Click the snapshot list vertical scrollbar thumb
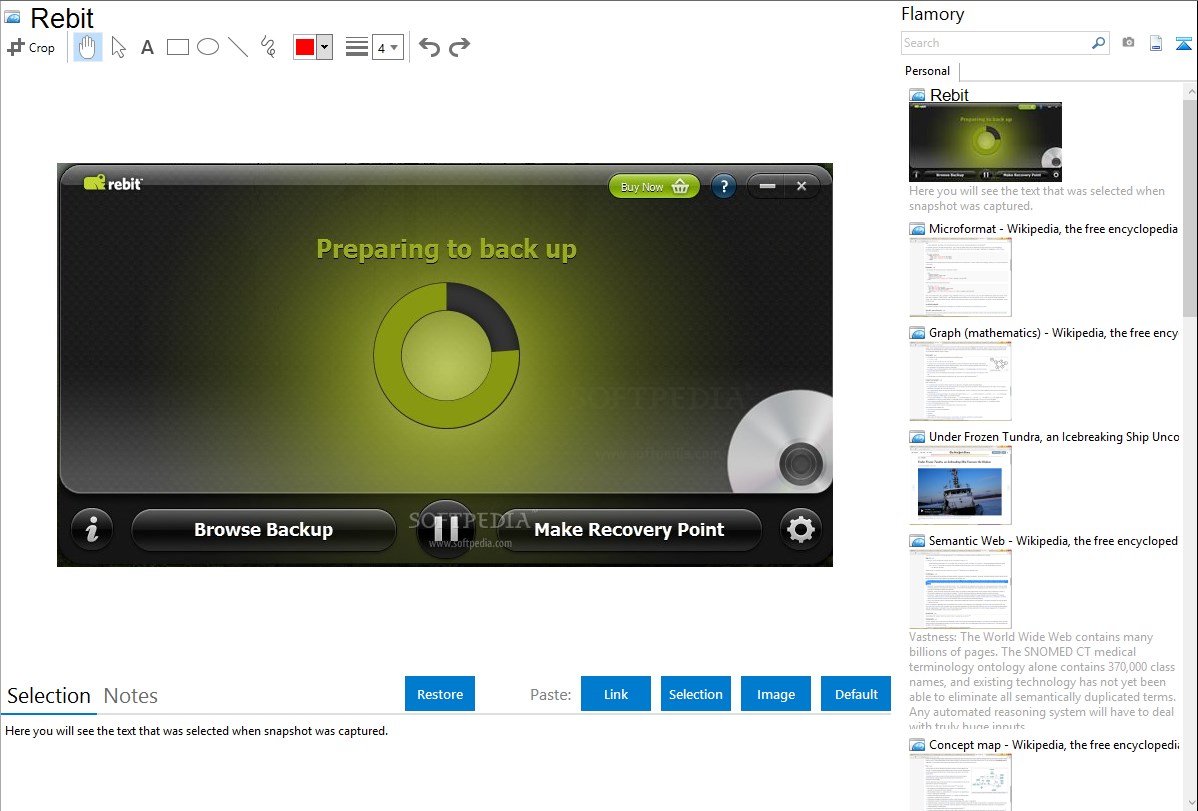This screenshot has width=1198, height=811. tap(1190, 206)
